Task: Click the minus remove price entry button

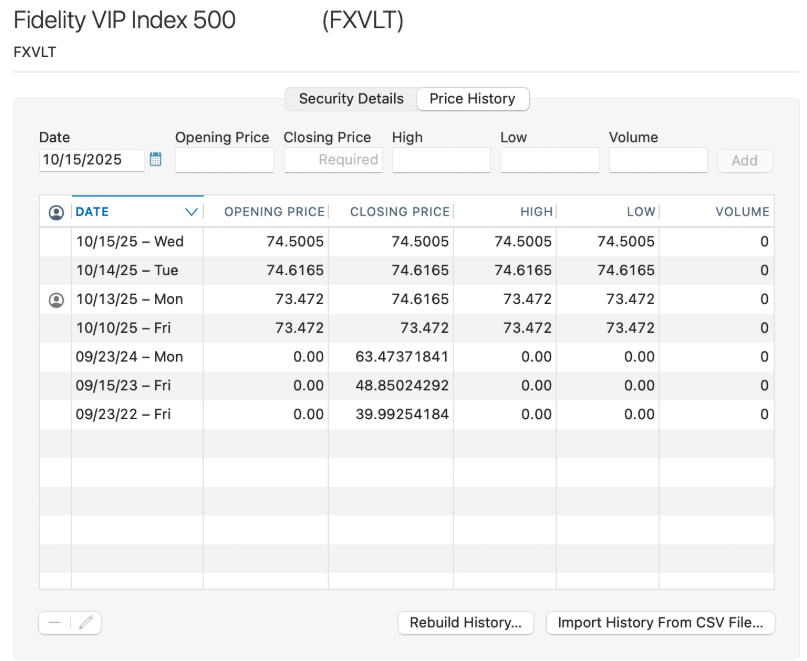Action: [55, 623]
